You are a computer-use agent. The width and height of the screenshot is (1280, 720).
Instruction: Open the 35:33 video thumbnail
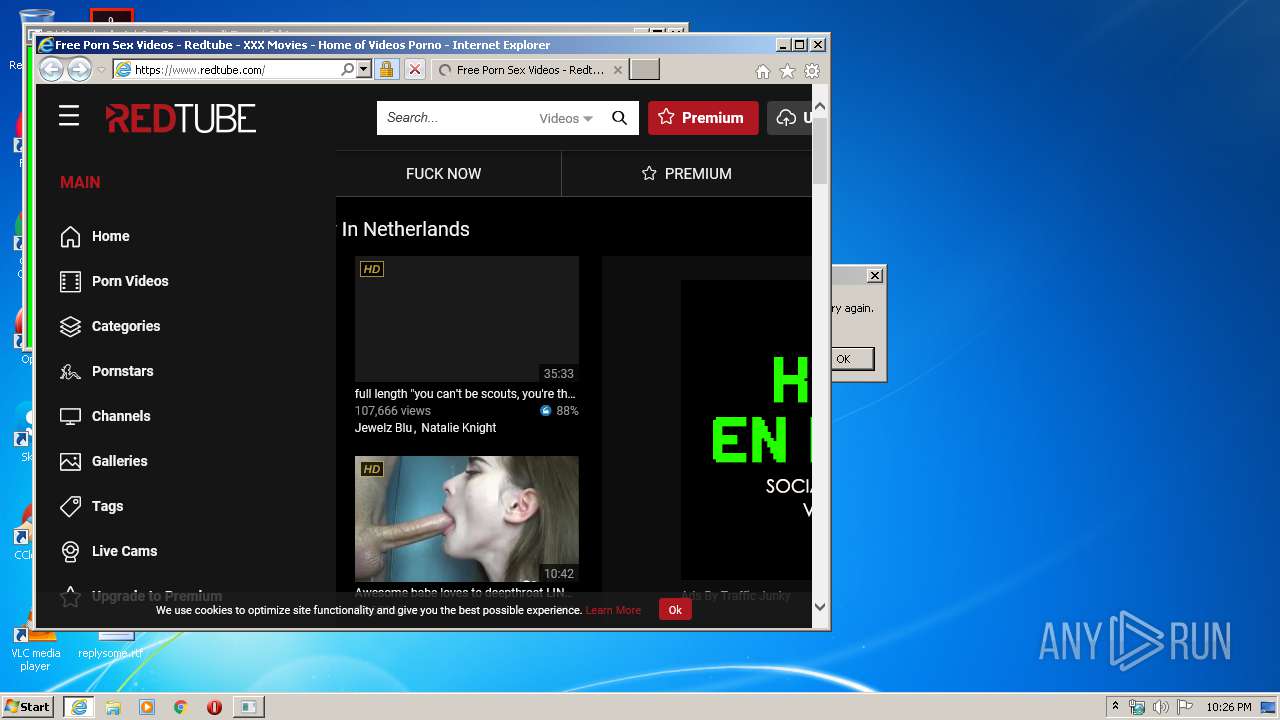[x=467, y=319]
